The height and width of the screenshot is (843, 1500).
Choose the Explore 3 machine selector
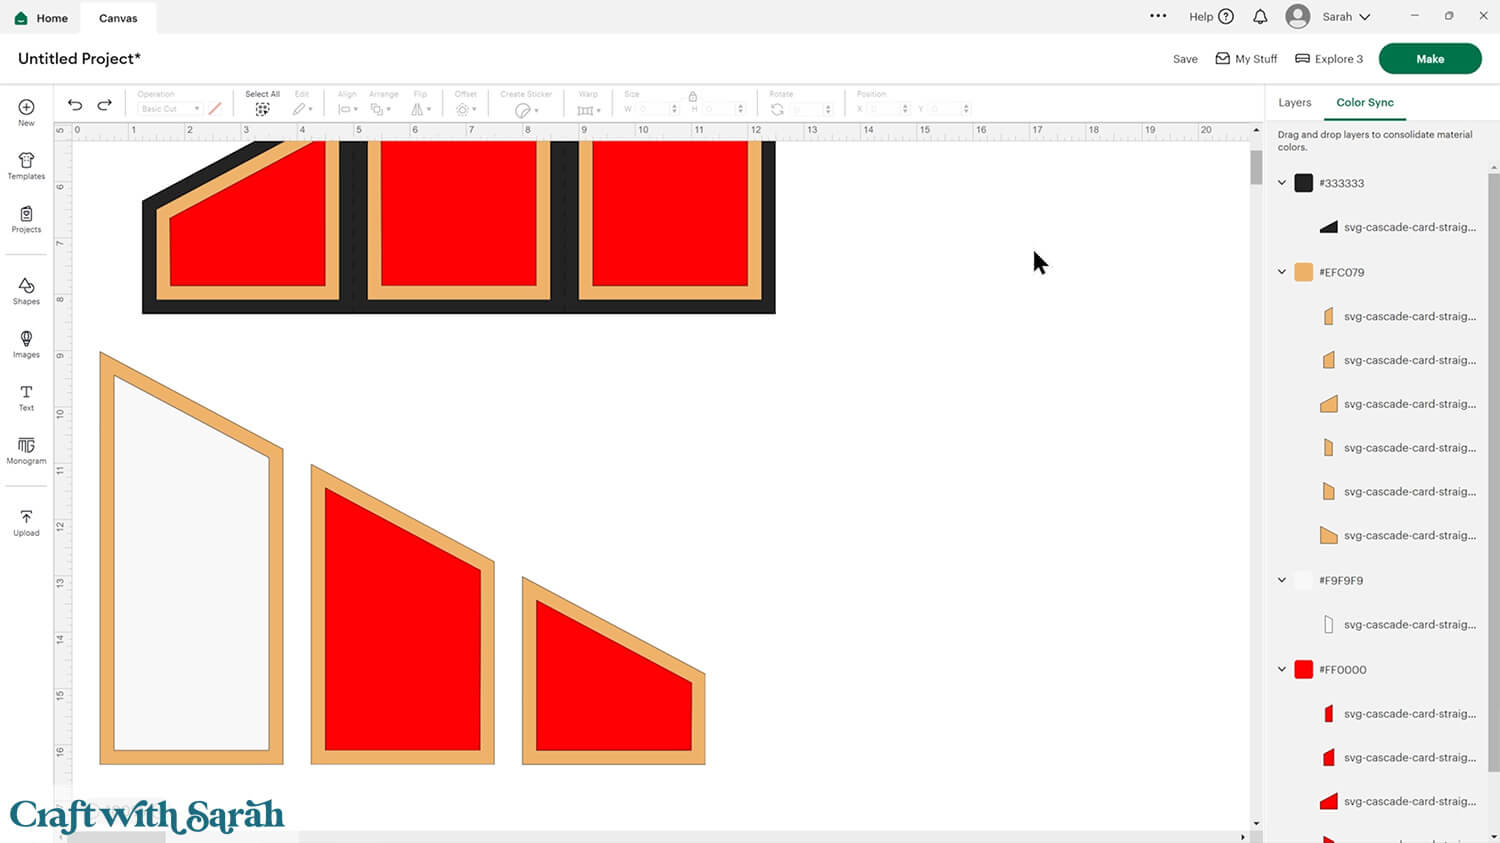(1329, 59)
